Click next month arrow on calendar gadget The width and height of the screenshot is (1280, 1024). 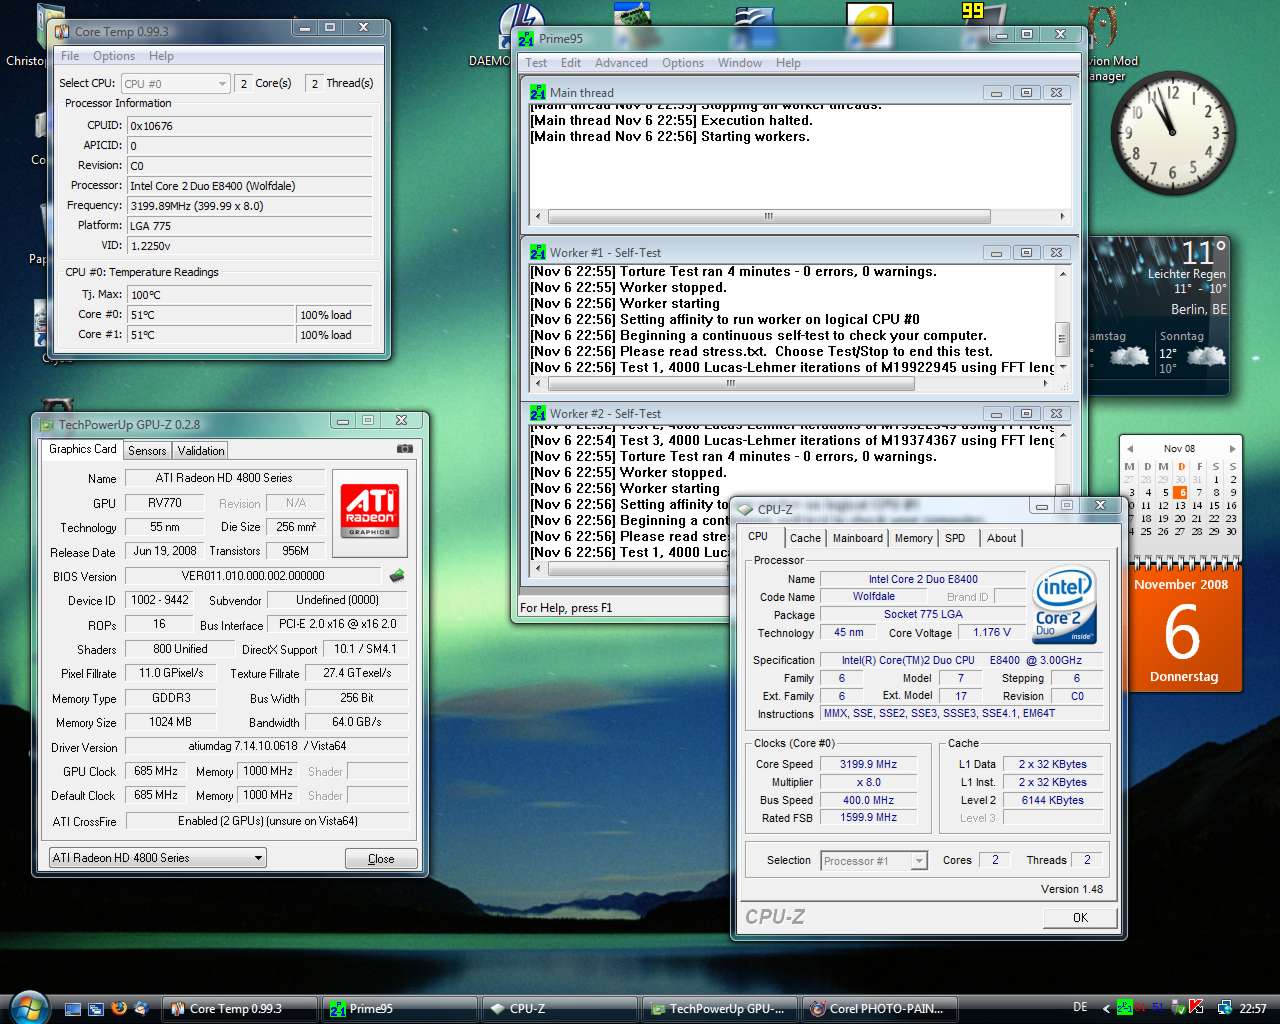tap(1233, 448)
